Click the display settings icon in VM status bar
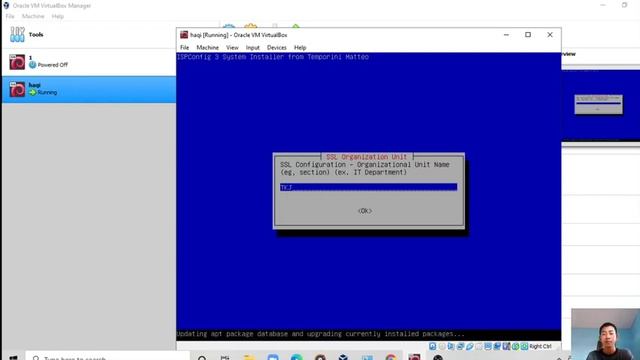Screen dimensions: 640x360 pyautogui.click(x=488, y=346)
